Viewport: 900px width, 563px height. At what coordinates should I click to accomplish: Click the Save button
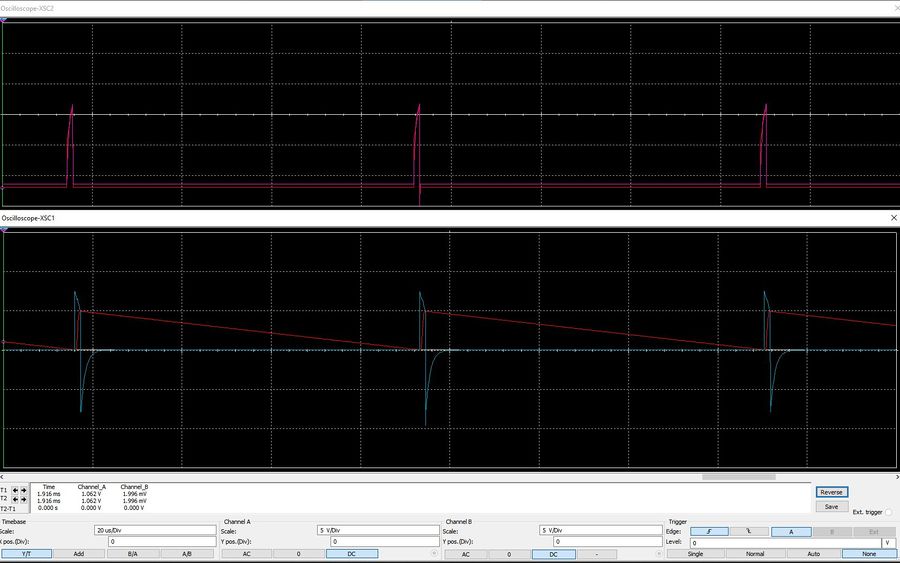831,507
